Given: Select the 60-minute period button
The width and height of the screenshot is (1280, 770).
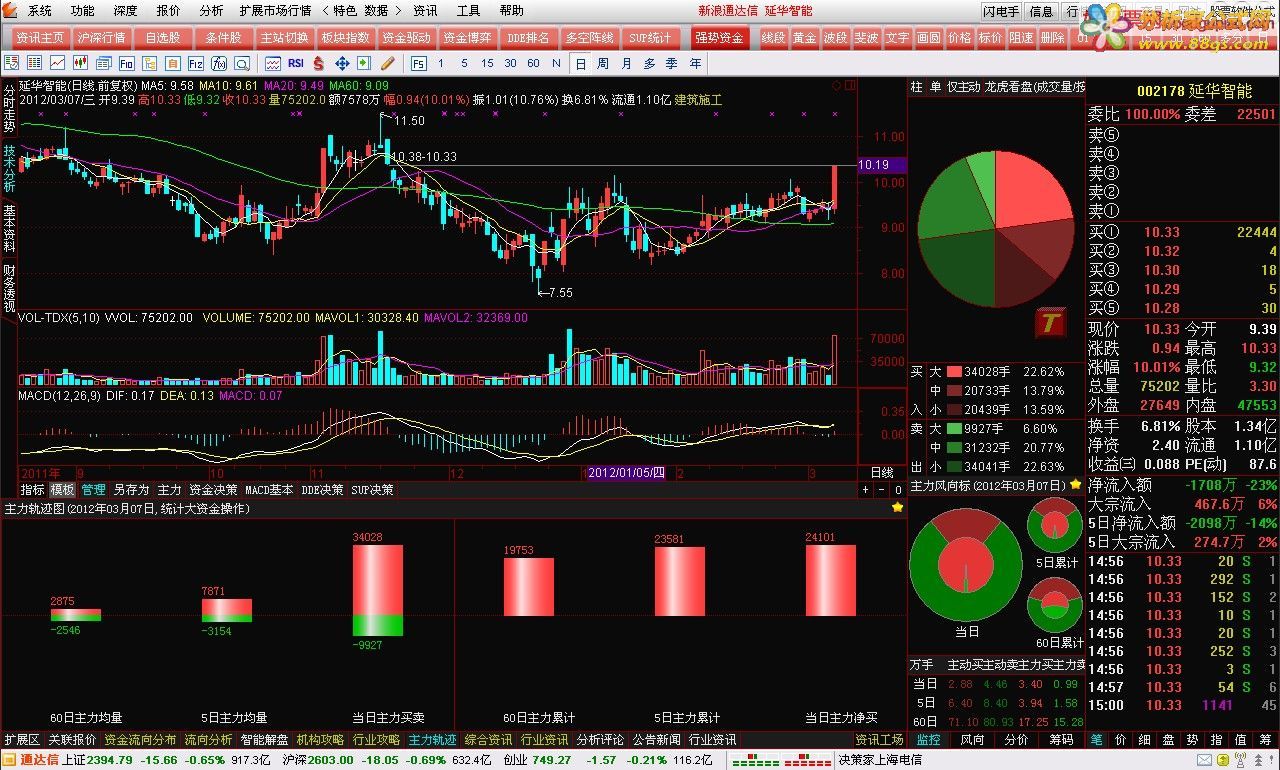Looking at the screenshot, I should 533,63.
